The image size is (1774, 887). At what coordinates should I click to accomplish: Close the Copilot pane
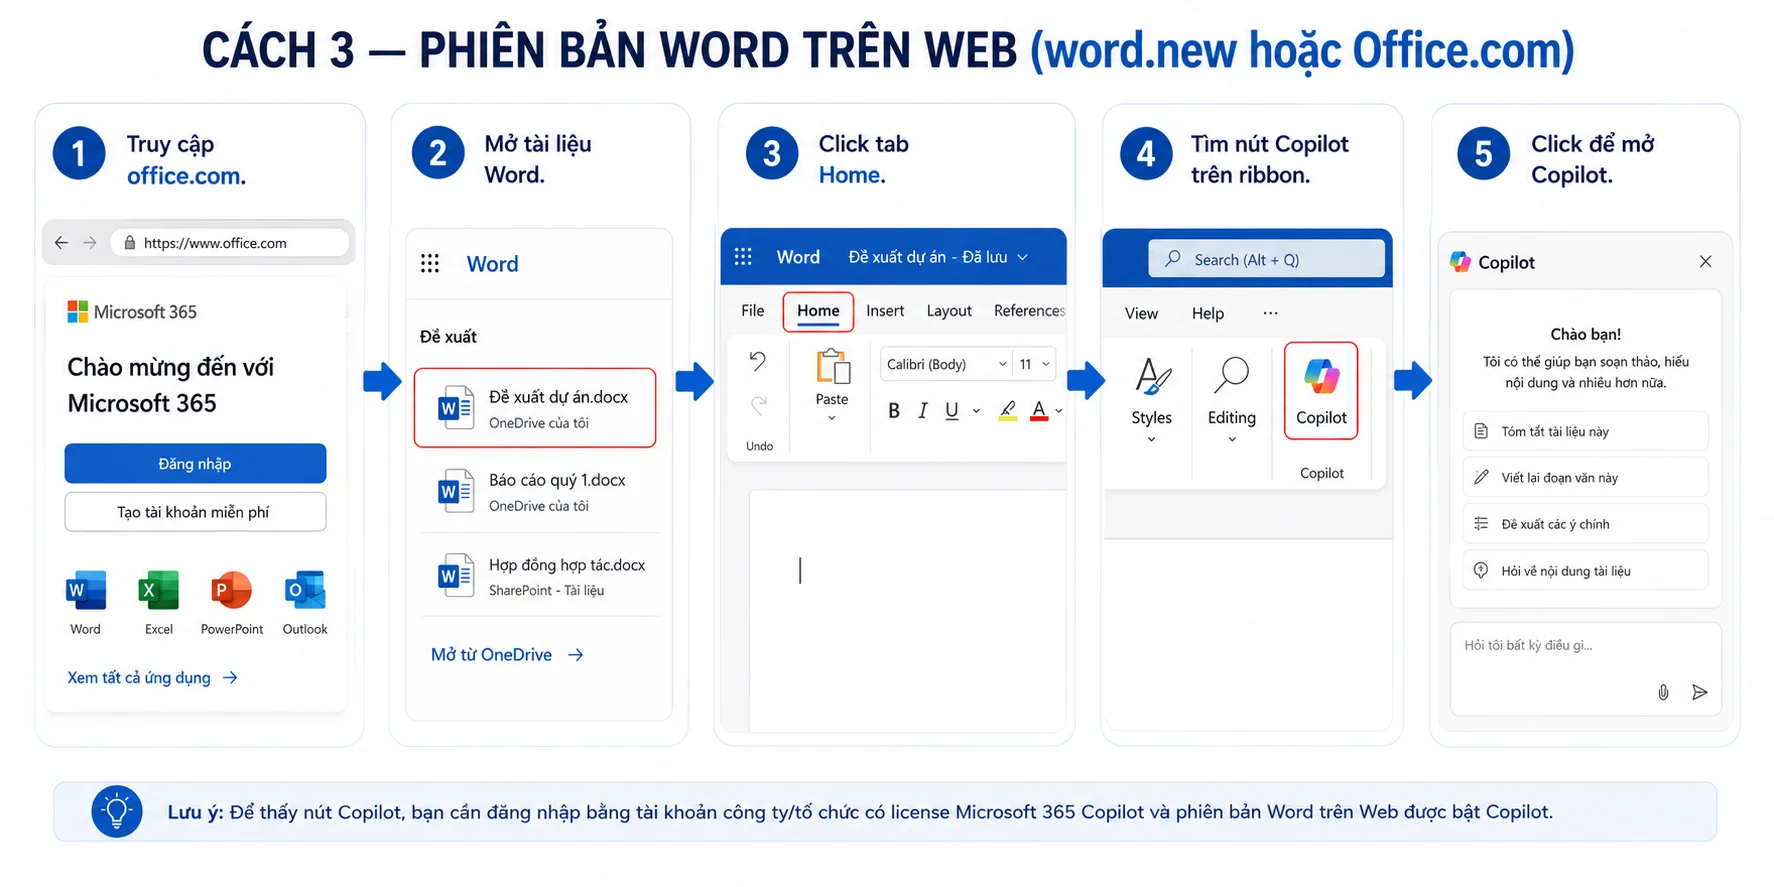tap(1706, 262)
